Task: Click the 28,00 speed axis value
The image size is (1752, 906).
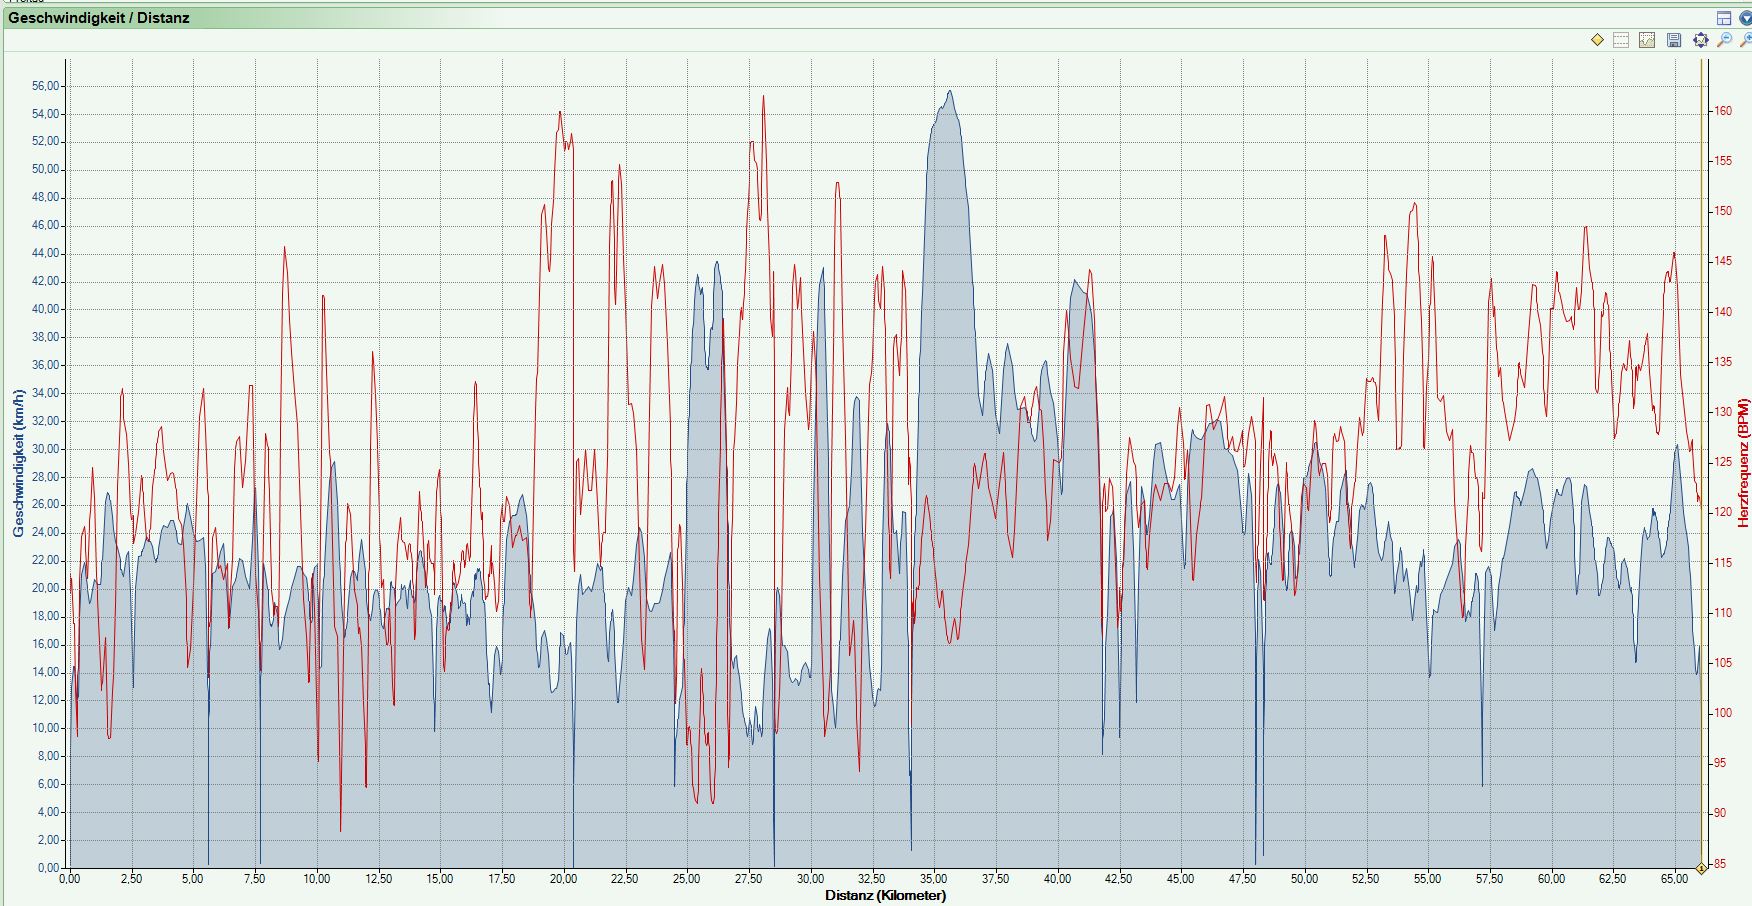Action: tap(46, 477)
